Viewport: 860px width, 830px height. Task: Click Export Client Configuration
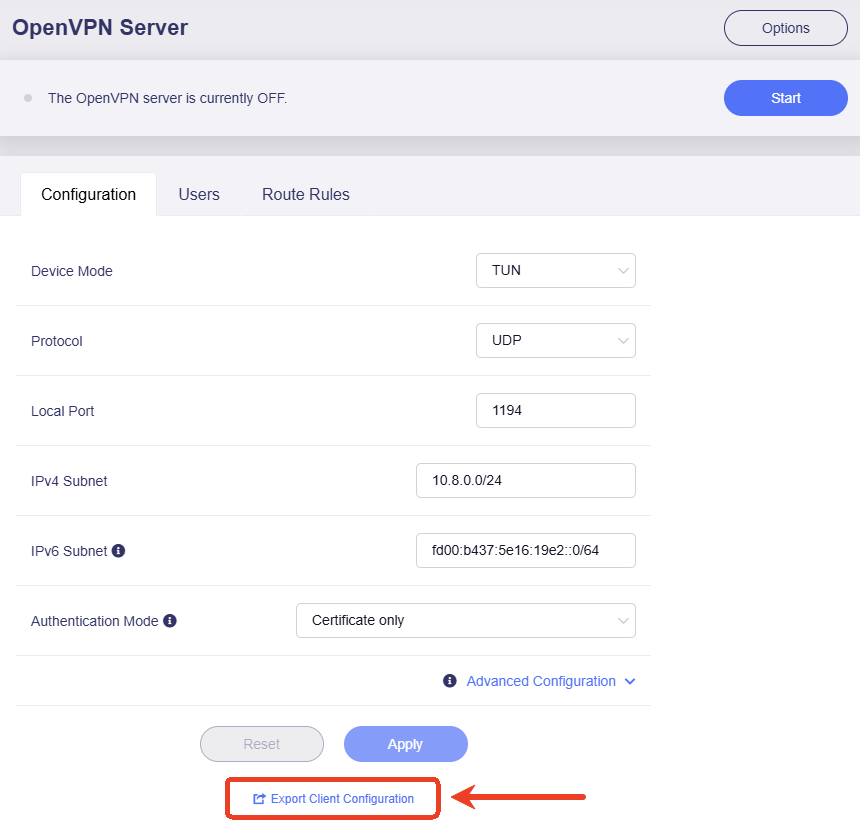(x=332, y=798)
